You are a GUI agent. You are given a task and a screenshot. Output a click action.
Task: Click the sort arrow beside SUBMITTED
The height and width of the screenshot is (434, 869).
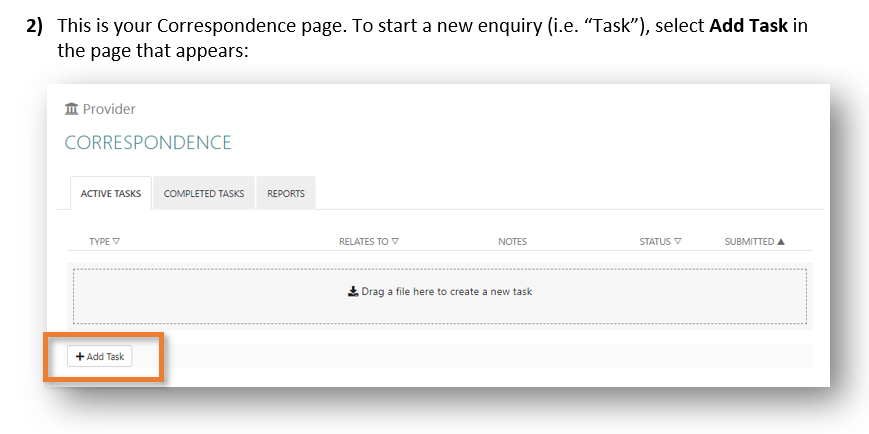[781, 241]
